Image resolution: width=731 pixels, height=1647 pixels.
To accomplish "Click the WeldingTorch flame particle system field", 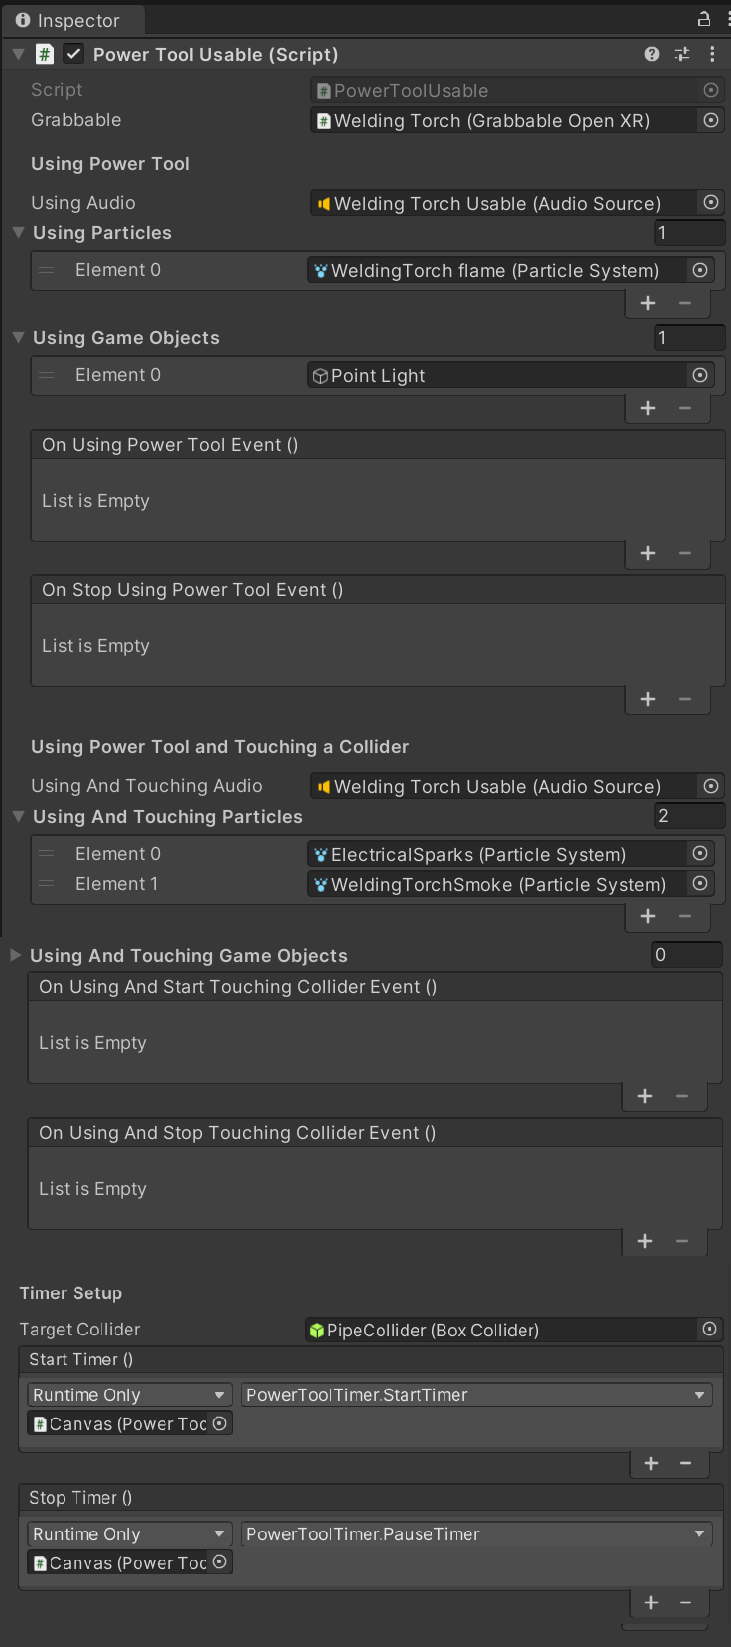I will click(x=496, y=270).
